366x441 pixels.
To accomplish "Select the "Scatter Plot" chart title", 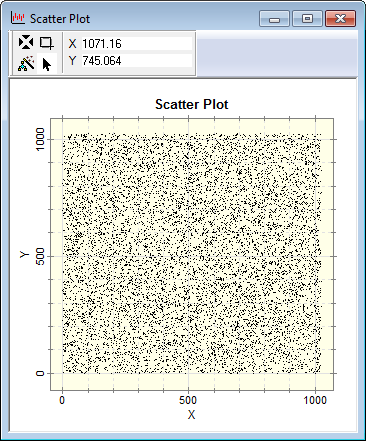I will tap(192, 104).
